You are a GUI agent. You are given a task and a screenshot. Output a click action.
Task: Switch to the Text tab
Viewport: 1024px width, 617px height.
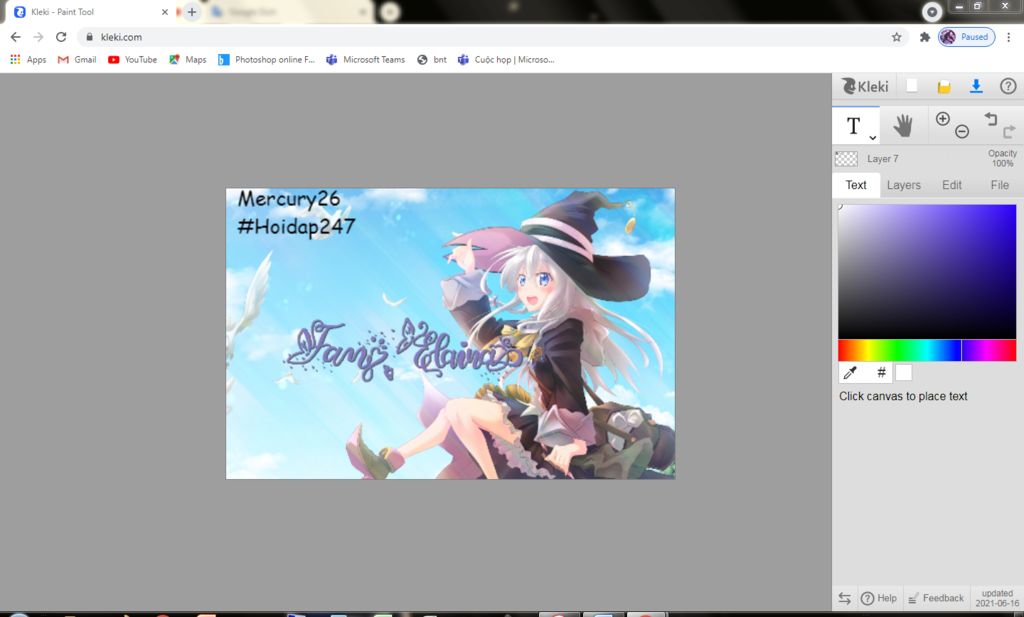856,185
